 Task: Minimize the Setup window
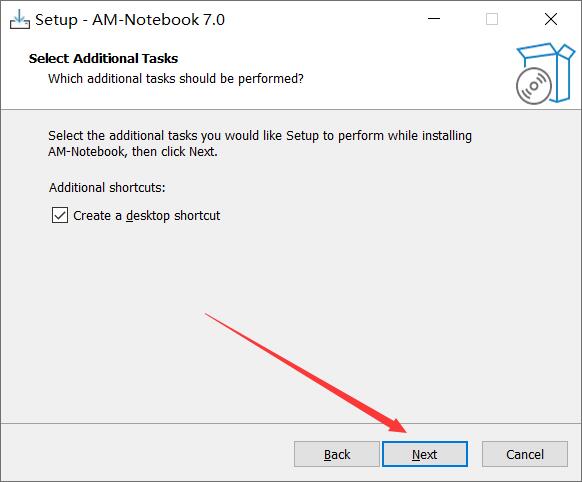tap(434, 19)
